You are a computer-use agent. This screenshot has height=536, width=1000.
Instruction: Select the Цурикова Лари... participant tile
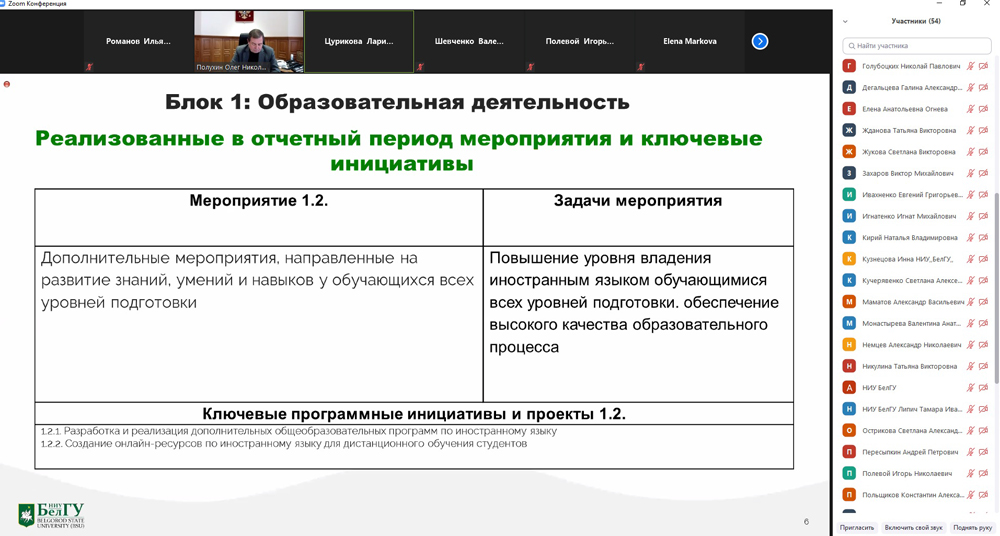pyautogui.click(x=358, y=41)
